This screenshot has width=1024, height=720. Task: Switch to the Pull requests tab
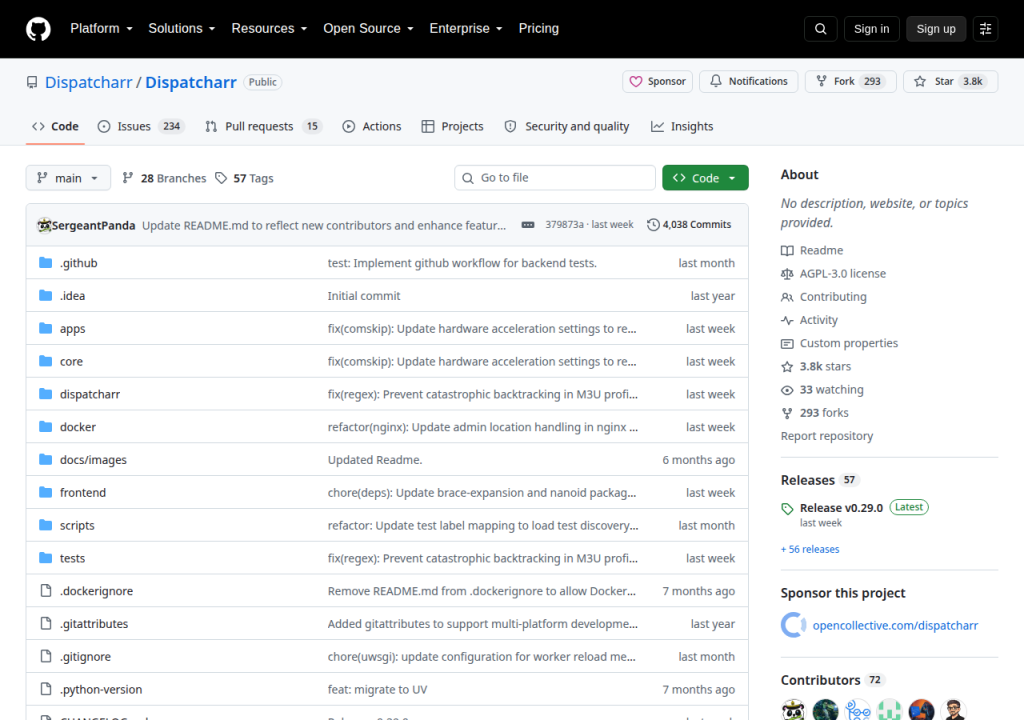(x=264, y=126)
